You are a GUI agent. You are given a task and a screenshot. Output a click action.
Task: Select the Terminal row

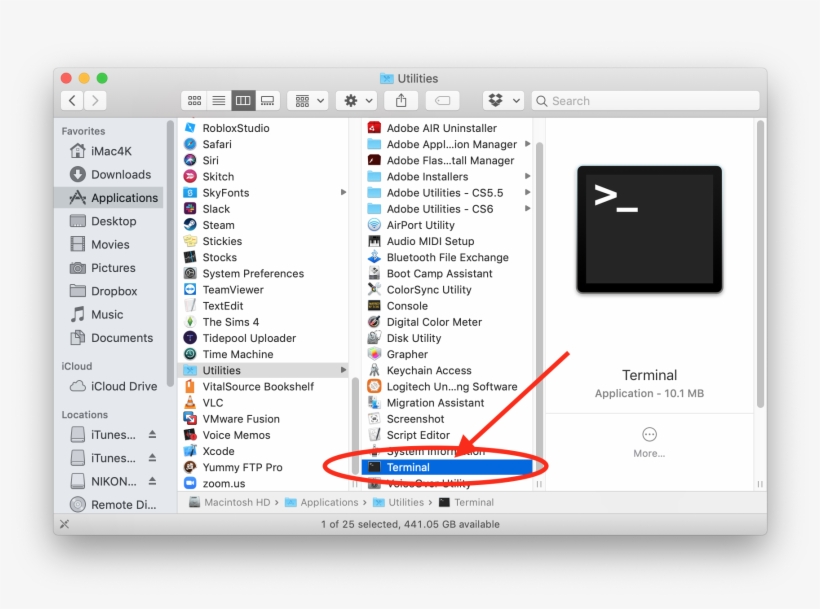coord(447,467)
